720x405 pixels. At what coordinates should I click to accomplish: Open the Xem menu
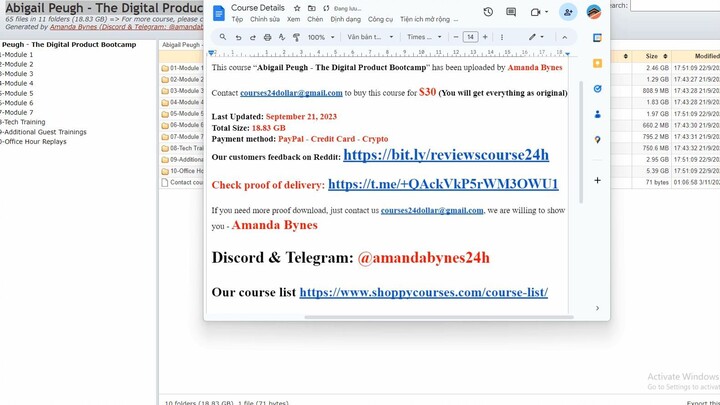[293, 19]
